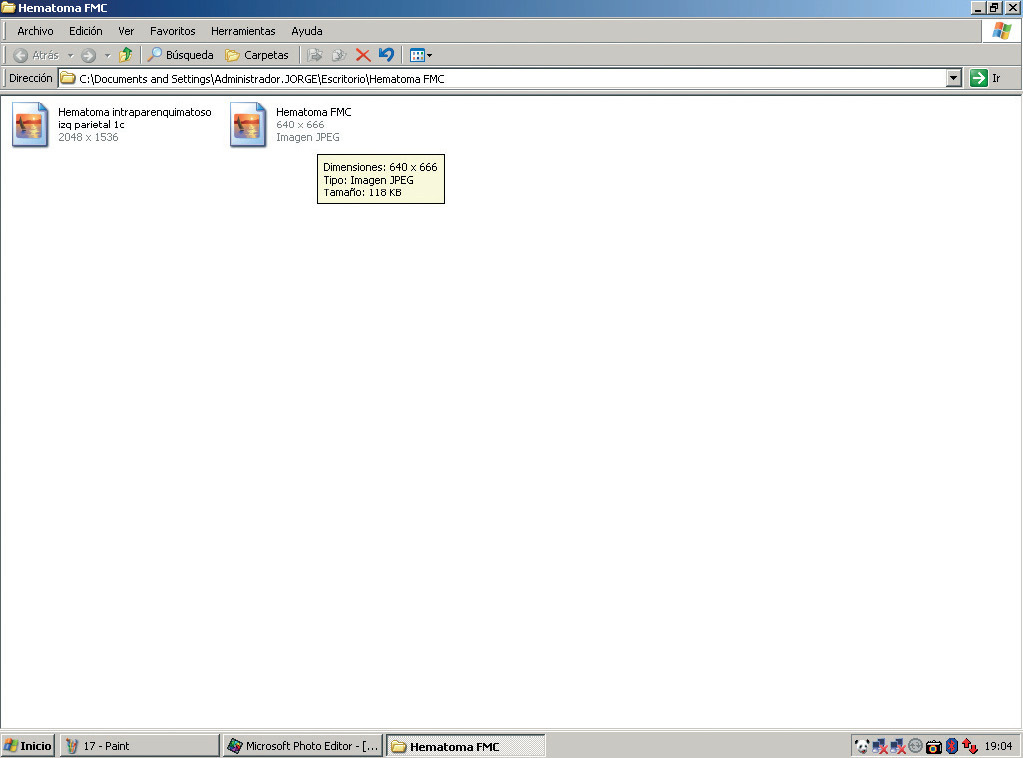Select the Hematoma FMC JPEG file icon

(248, 125)
